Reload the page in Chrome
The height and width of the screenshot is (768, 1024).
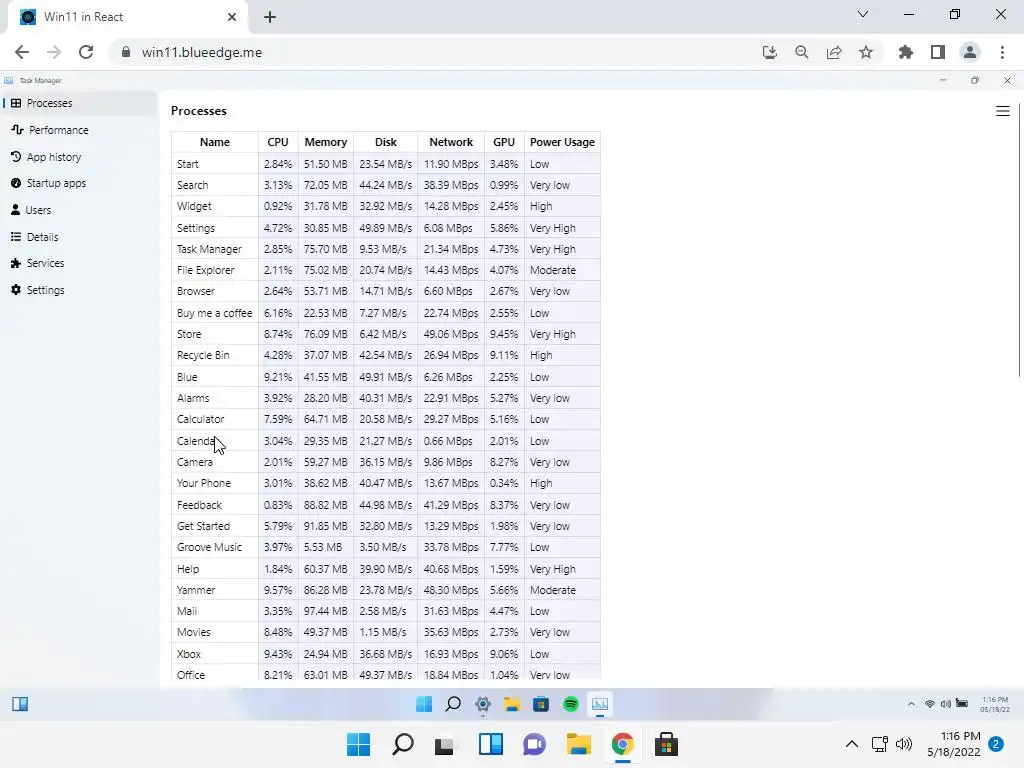[x=86, y=52]
